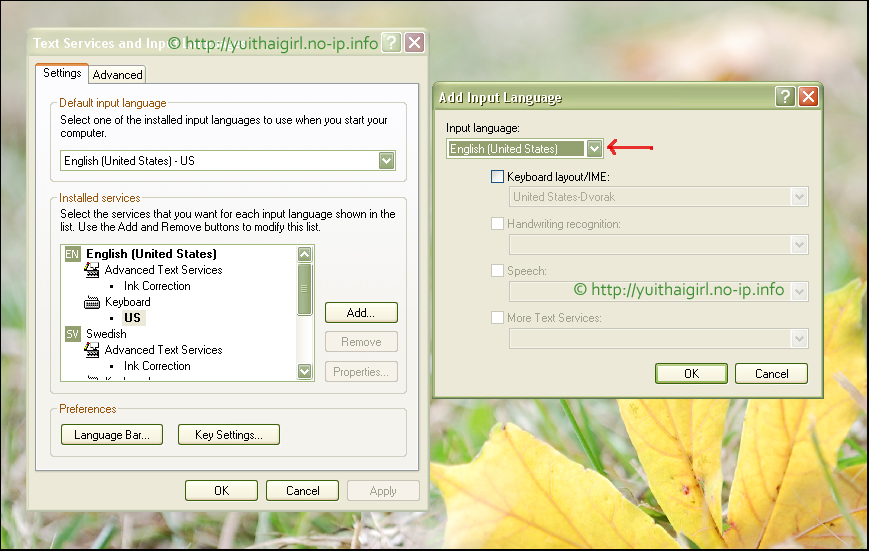The image size is (869, 551).
Task: Click Apply in Text Services window
Action: point(383,491)
